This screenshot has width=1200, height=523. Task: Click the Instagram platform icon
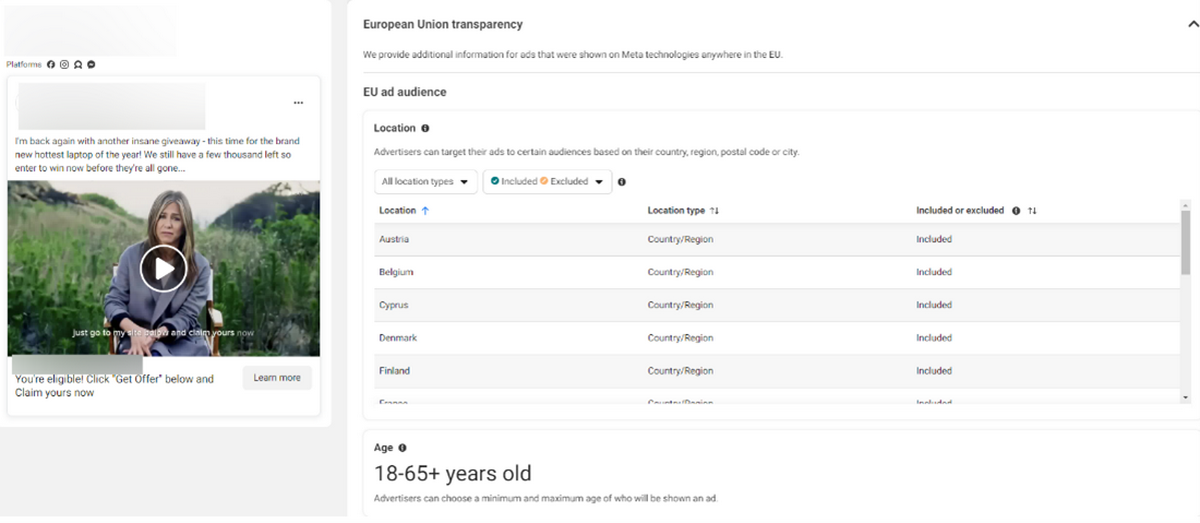click(x=64, y=64)
